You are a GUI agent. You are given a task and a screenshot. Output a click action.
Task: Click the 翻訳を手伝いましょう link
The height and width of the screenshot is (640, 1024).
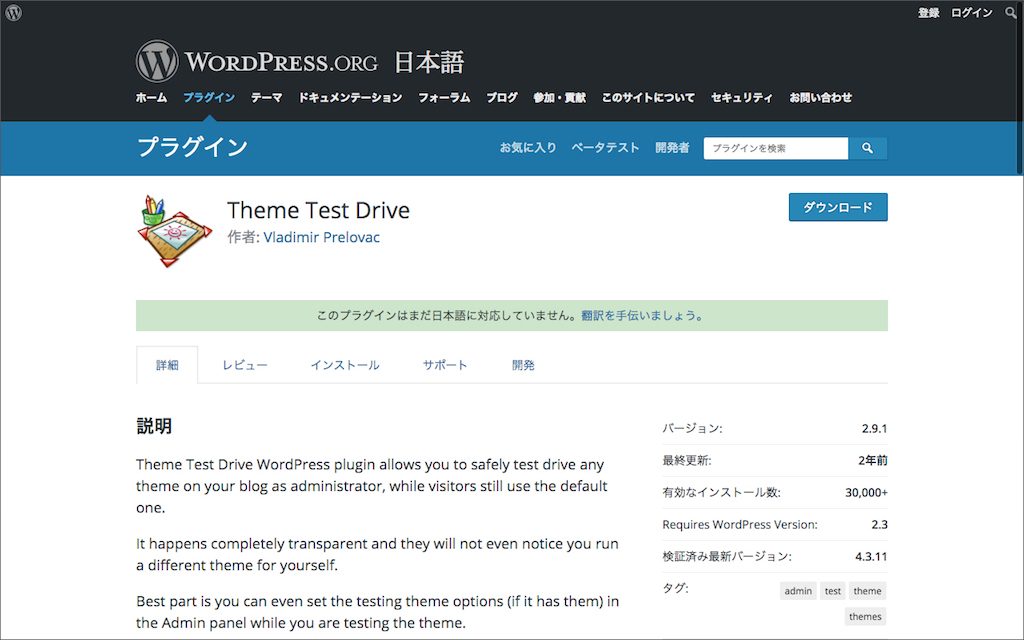click(643, 315)
